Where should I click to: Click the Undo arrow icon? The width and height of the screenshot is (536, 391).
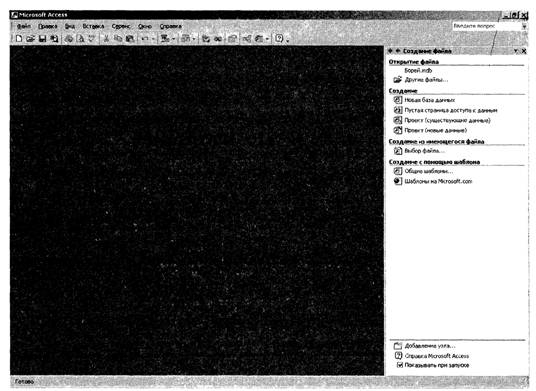pos(145,39)
